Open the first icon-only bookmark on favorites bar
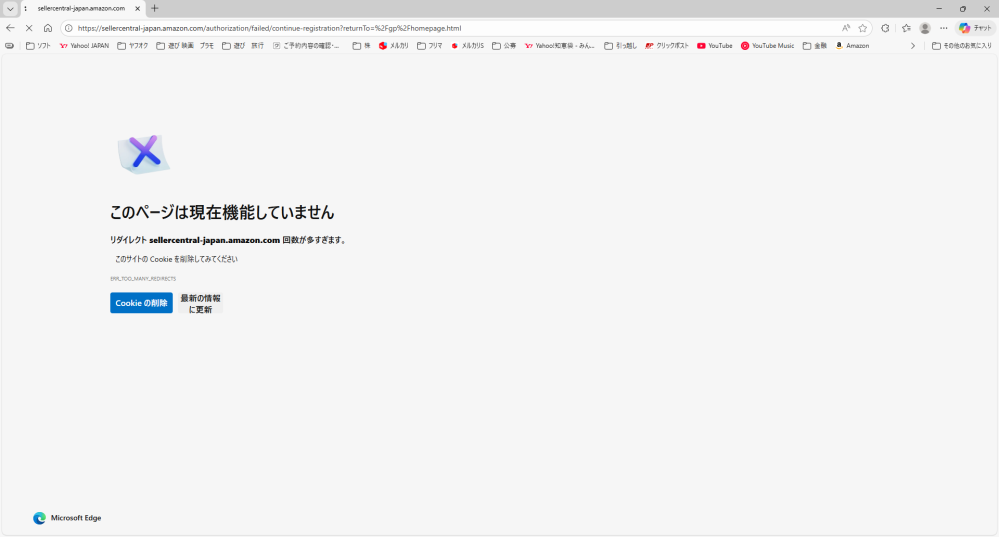 [x=10, y=46]
